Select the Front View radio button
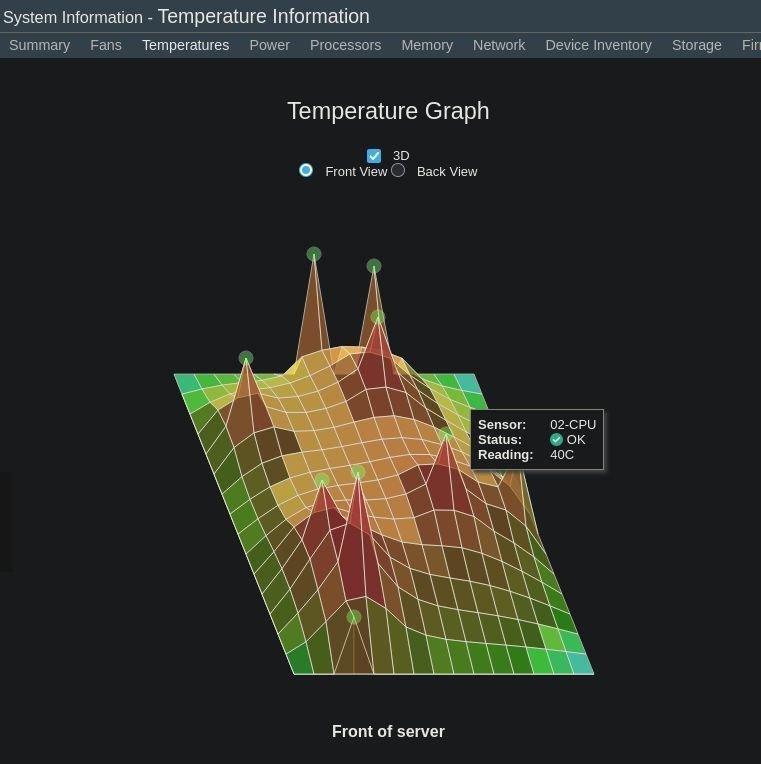761x764 pixels. click(306, 171)
